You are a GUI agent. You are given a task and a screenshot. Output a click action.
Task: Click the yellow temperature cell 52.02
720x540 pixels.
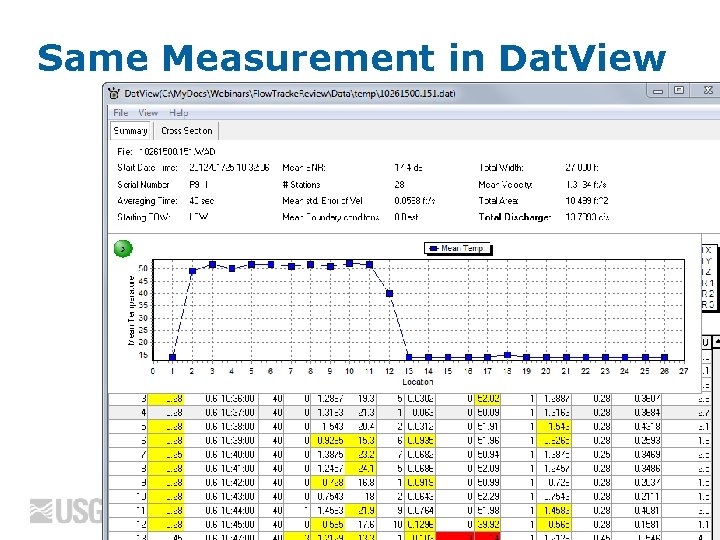[x=488, y=399]
